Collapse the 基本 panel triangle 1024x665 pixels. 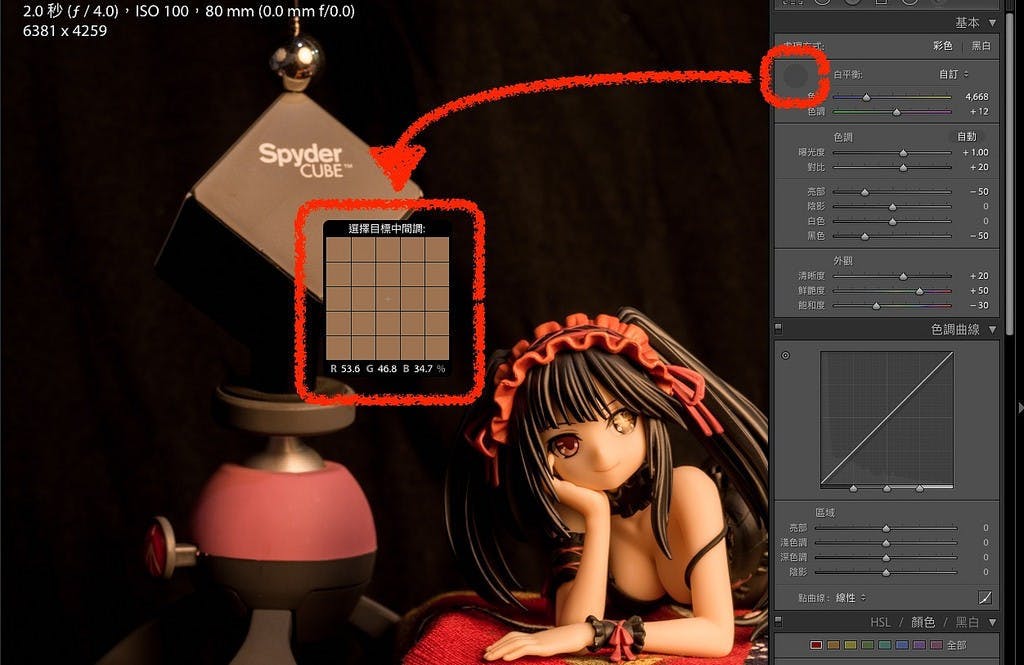tap(993, 23)
